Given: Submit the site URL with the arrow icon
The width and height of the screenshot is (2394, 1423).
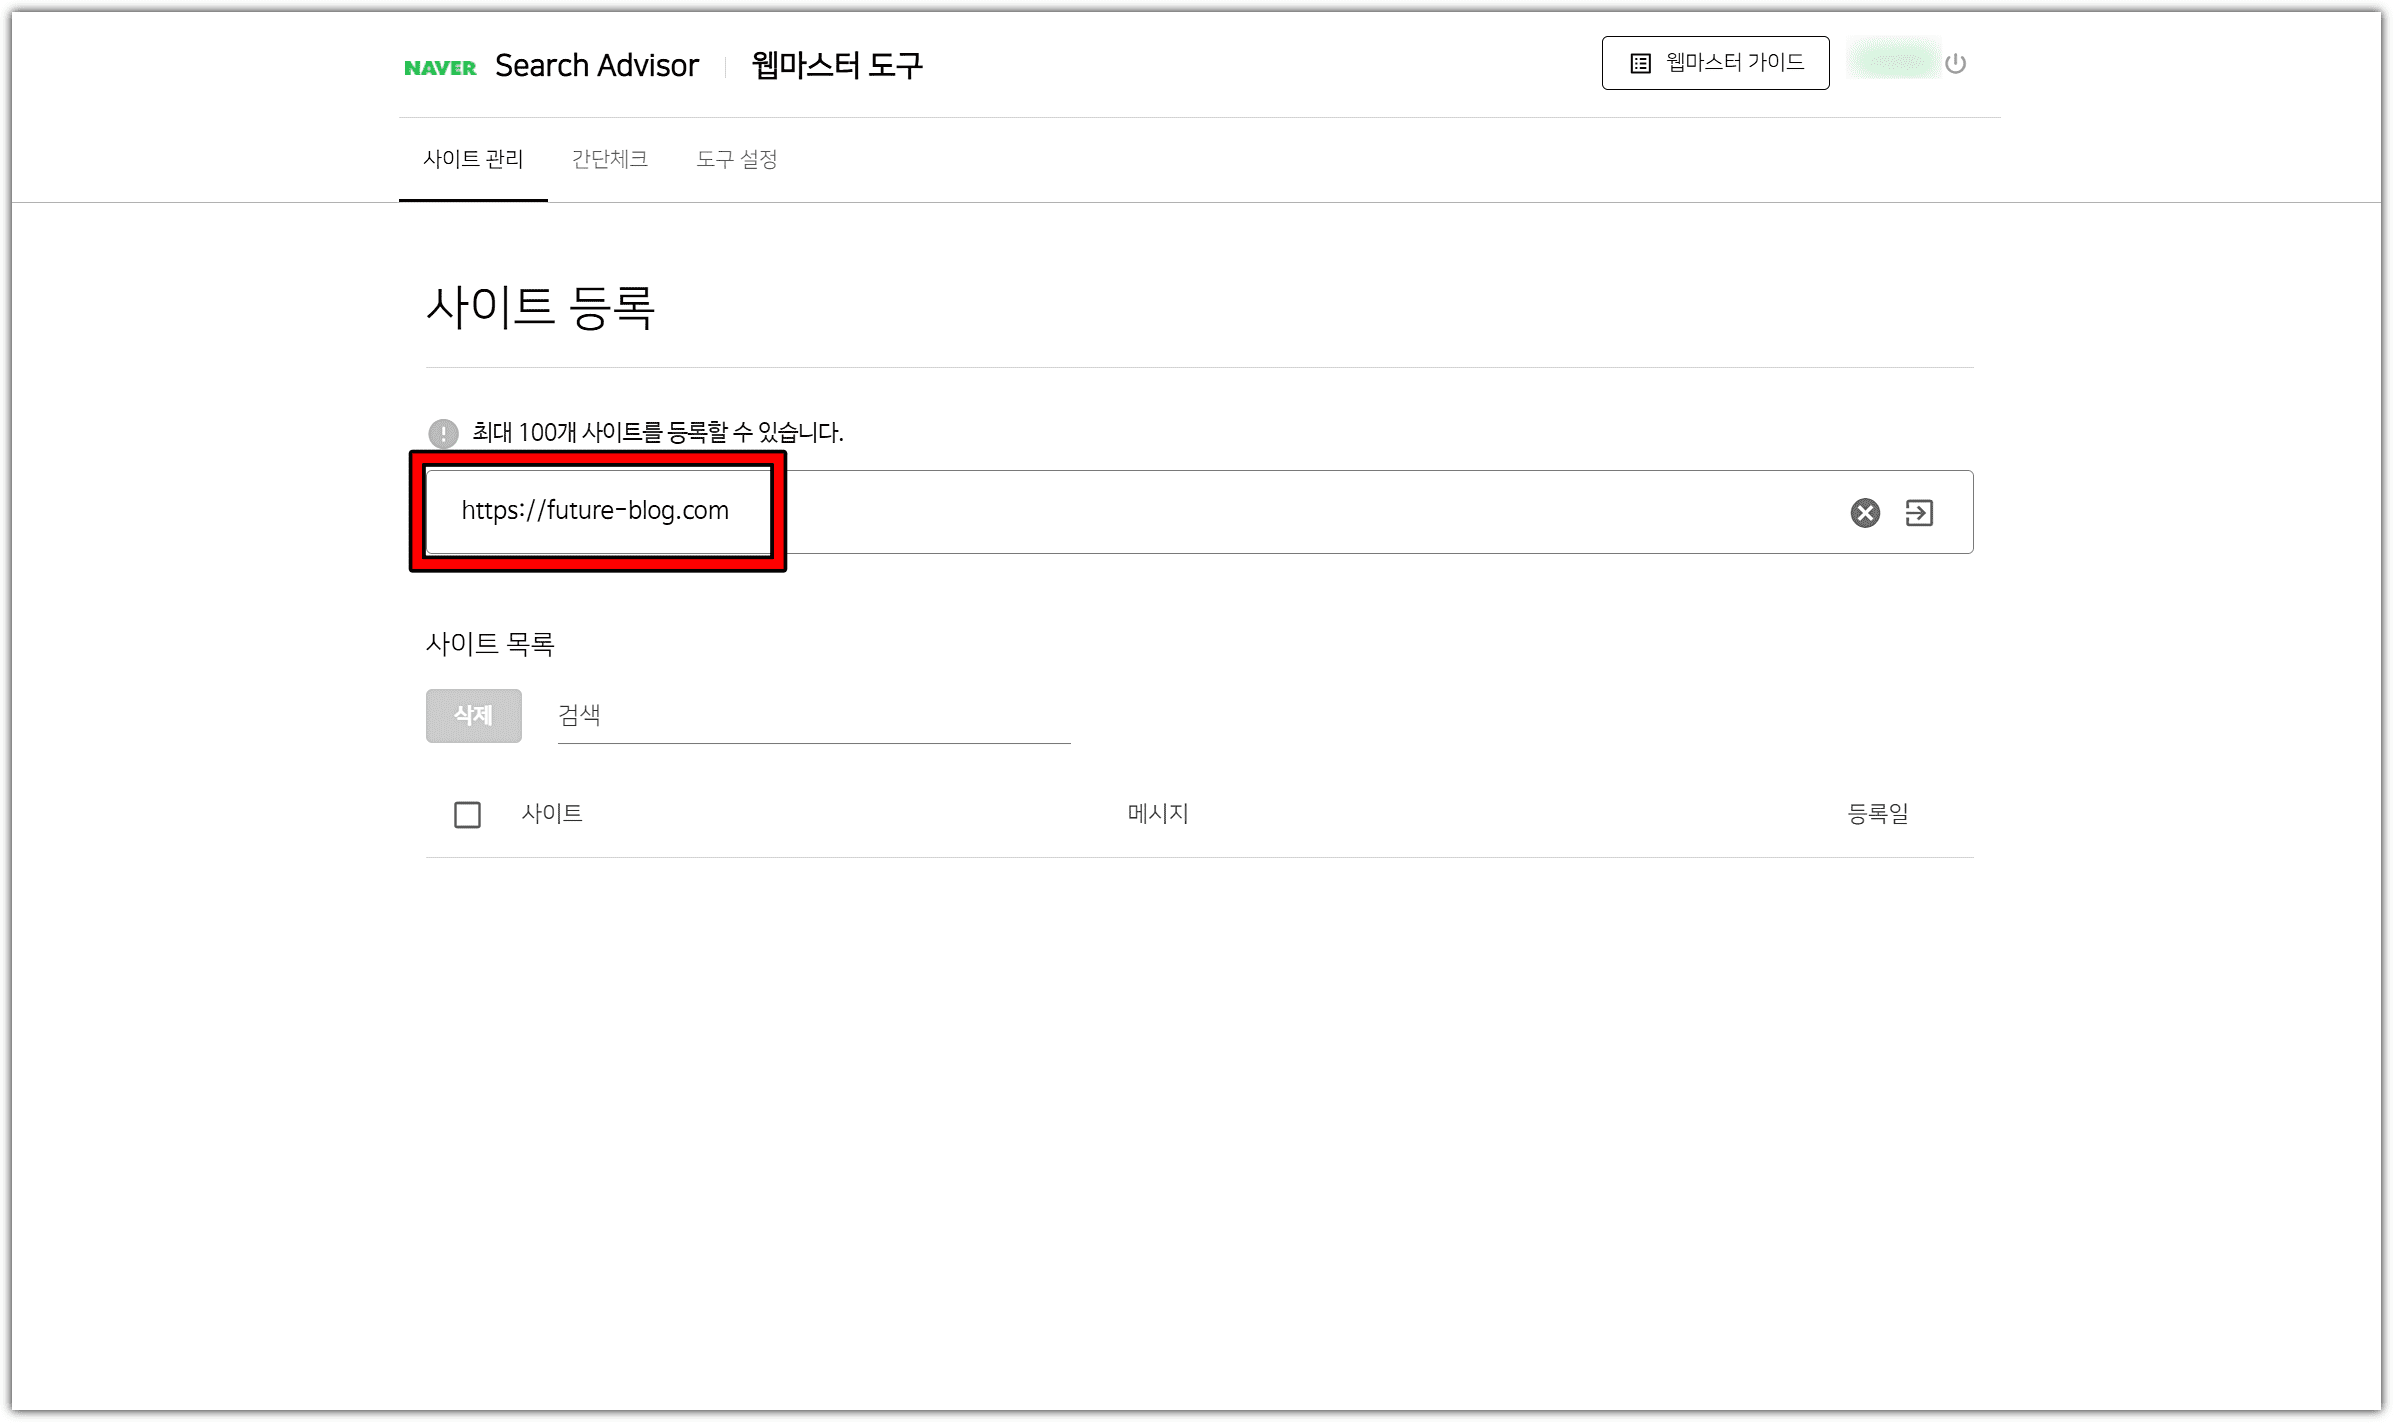Looking at the screenshot, I should [x=1918, y=513].
